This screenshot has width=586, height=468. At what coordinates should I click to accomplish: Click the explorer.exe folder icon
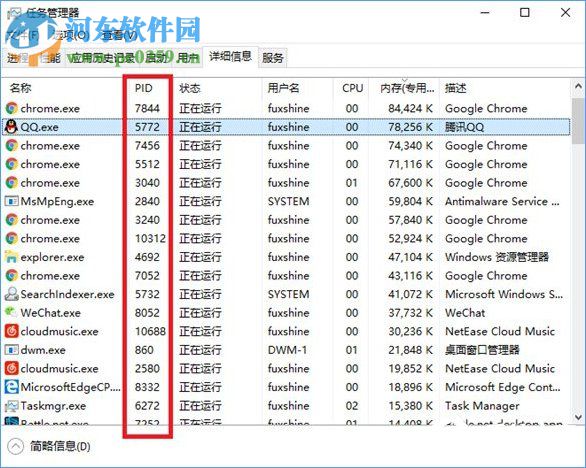(11, 257)
